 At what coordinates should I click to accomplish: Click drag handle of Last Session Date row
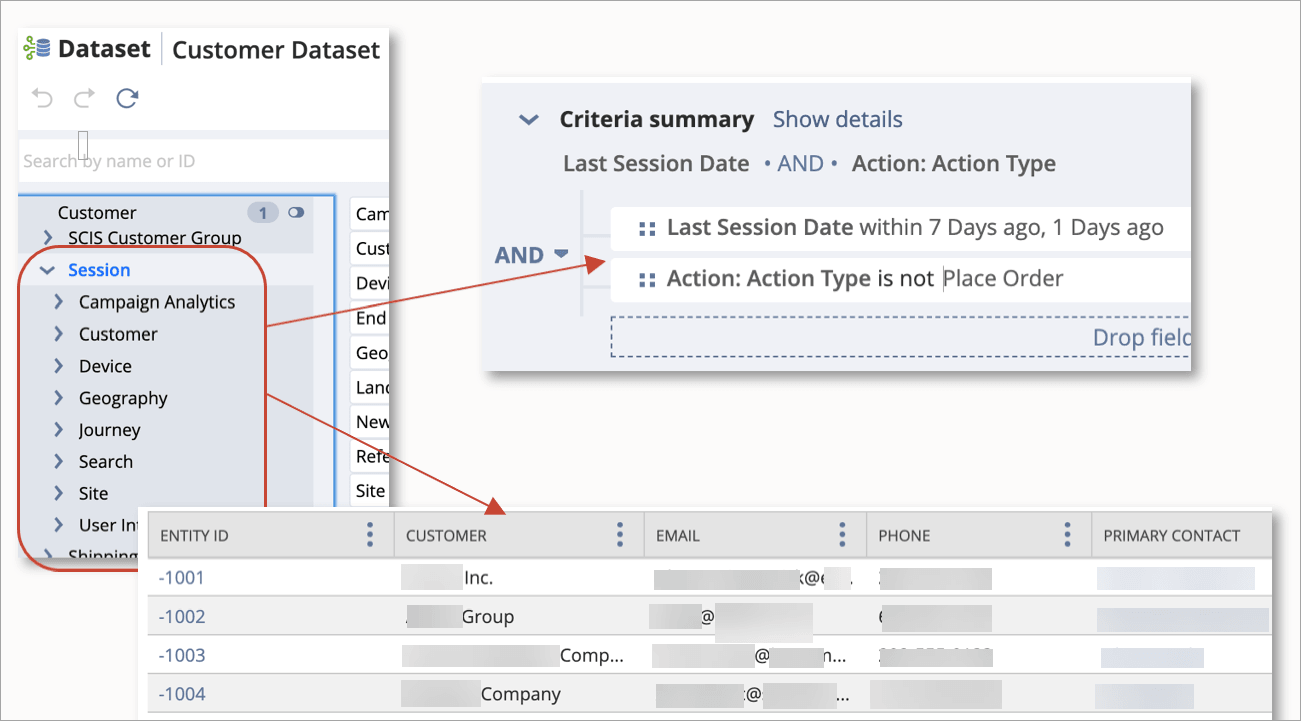coord(647,229)
